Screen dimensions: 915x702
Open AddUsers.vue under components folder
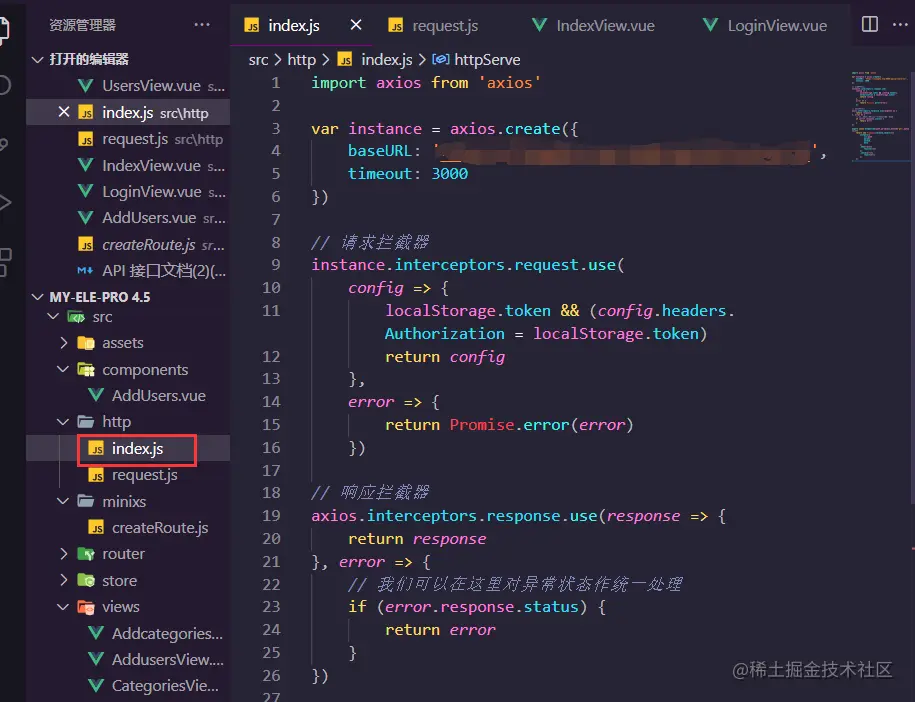pos(128,396)
